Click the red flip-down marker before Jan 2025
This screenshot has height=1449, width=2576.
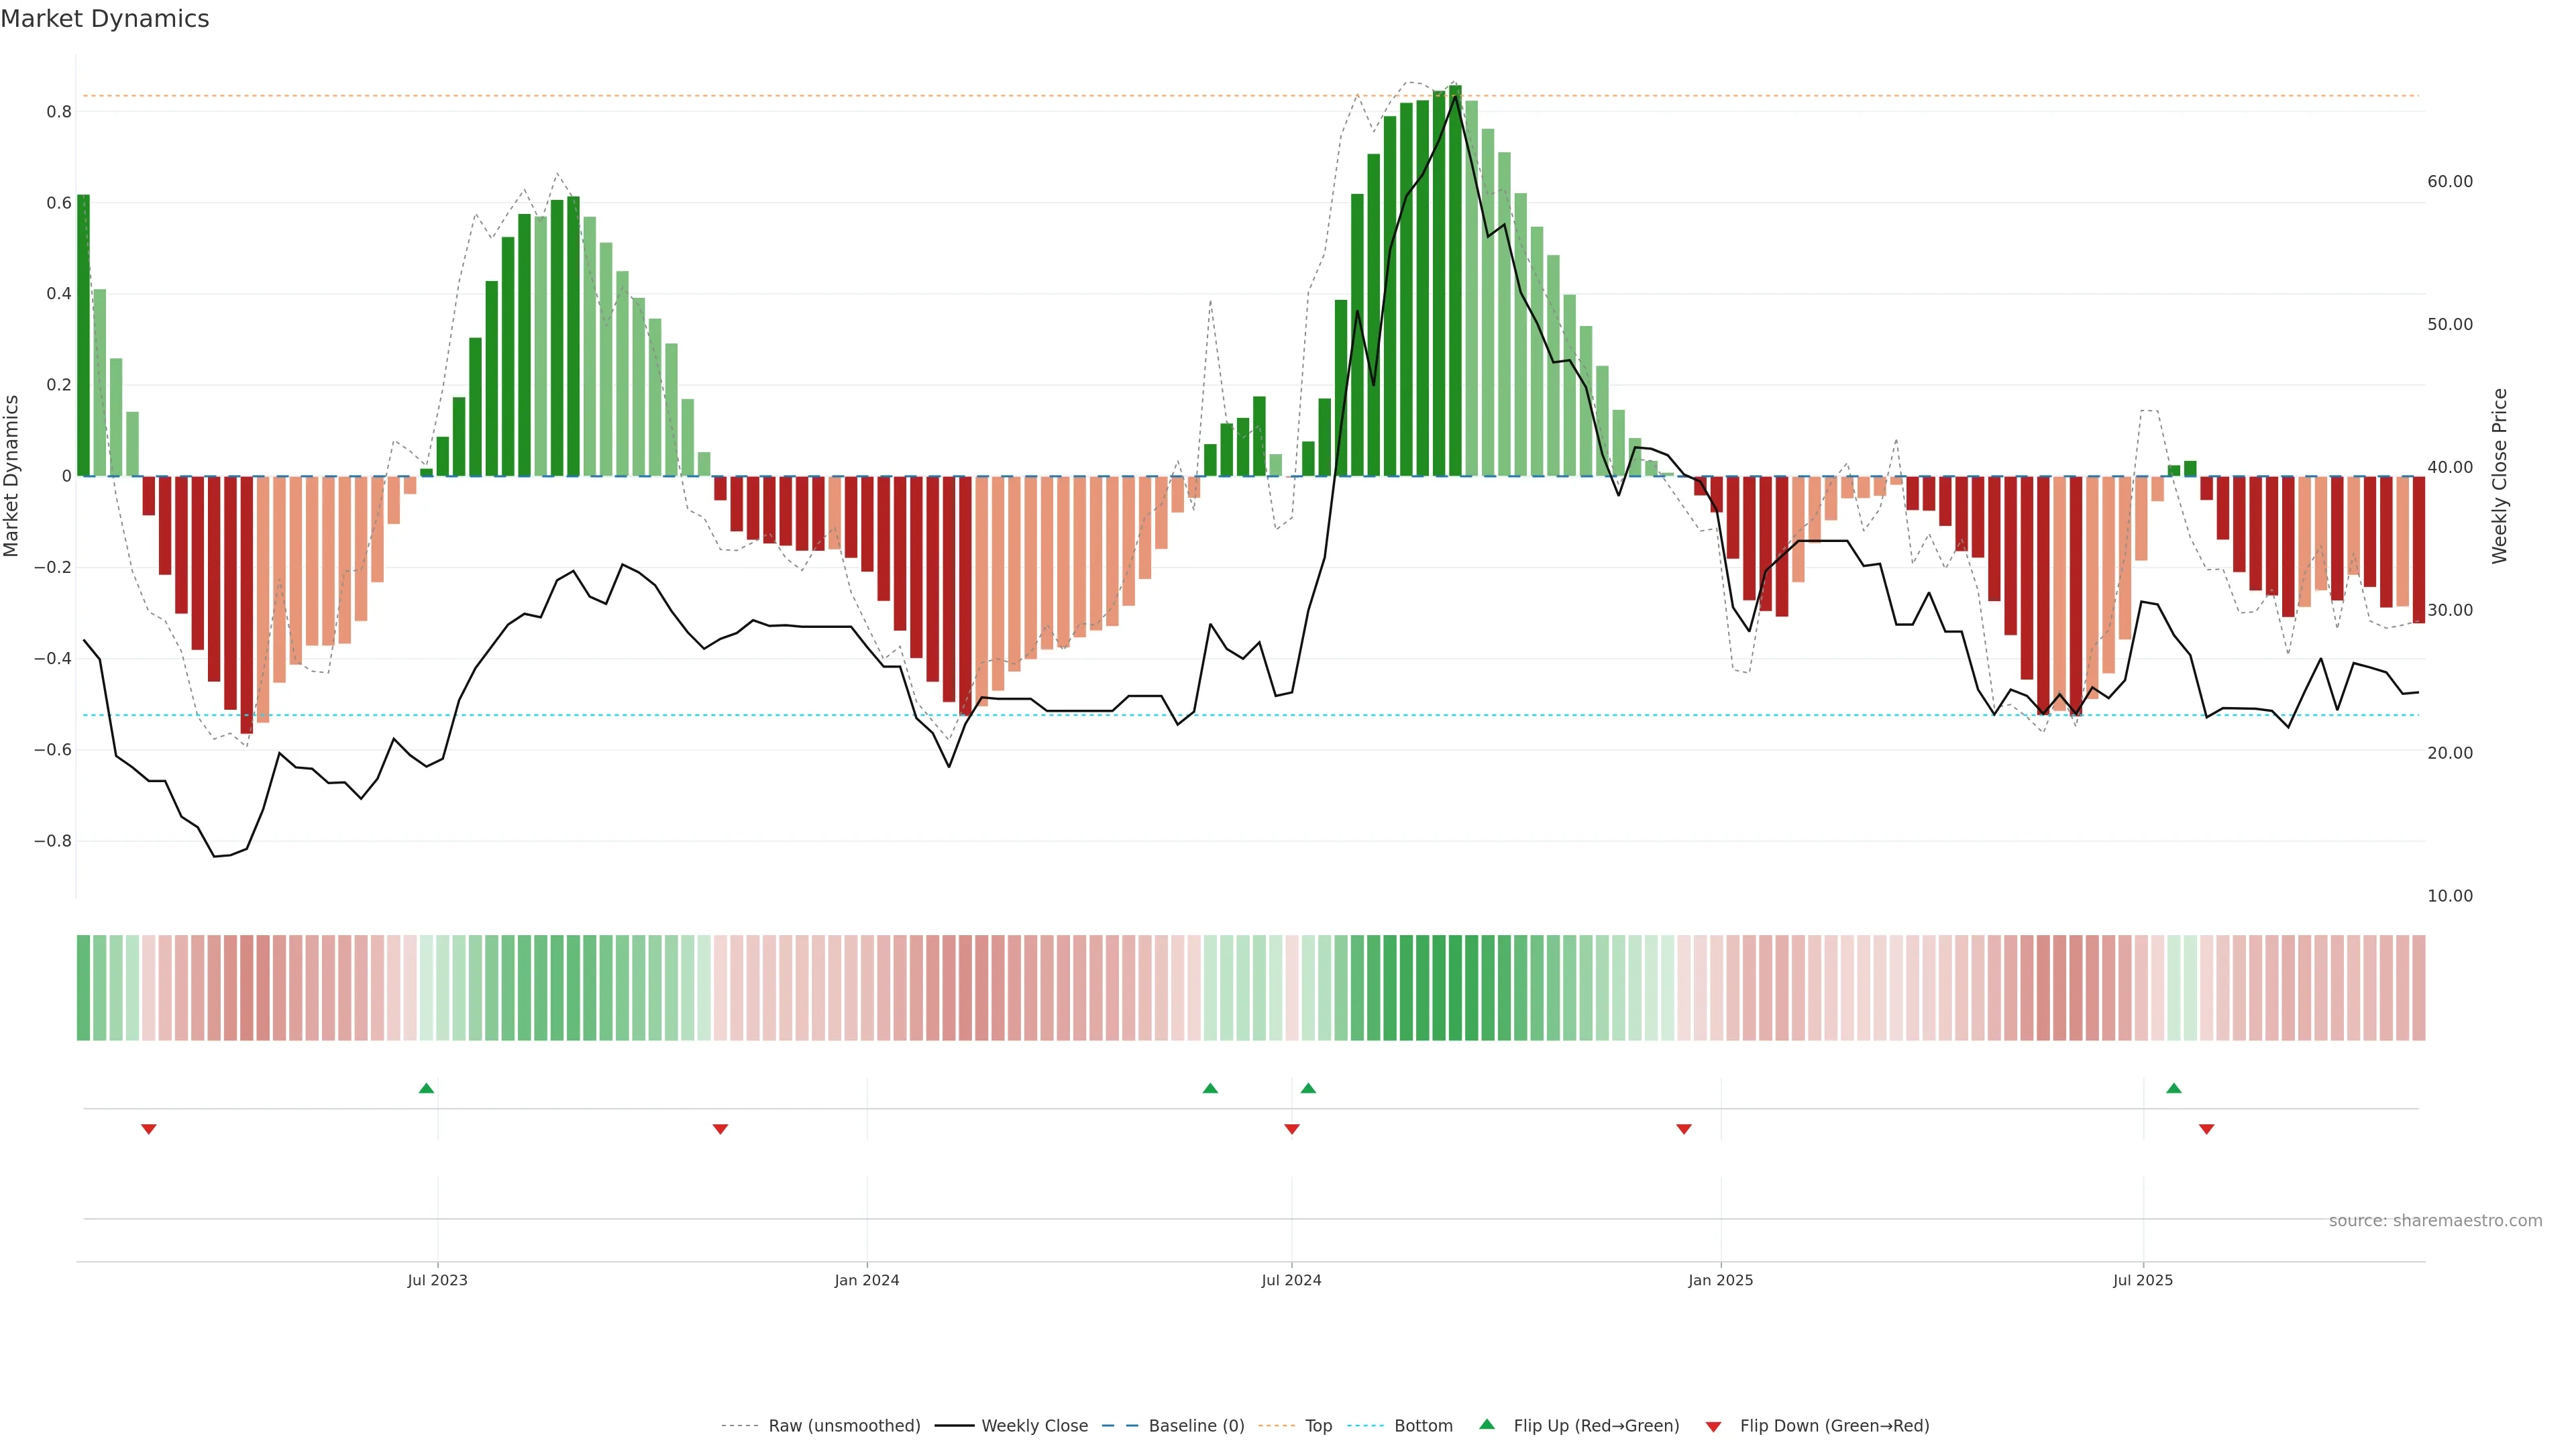(x=1683, y=1129)
